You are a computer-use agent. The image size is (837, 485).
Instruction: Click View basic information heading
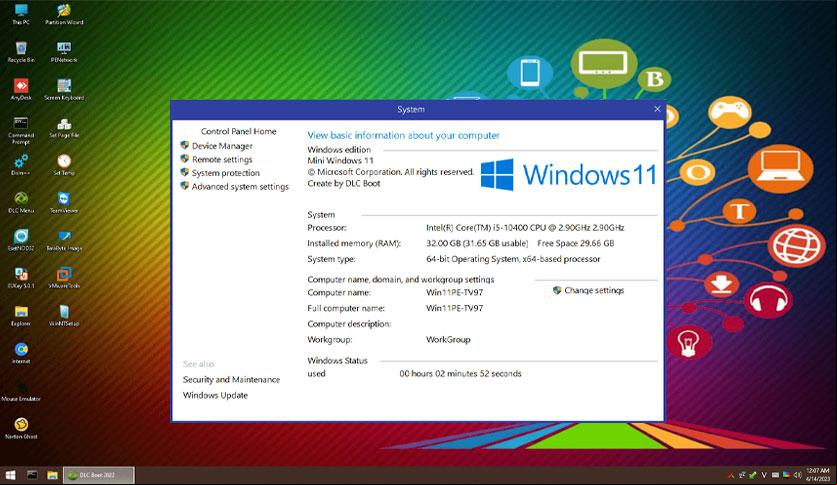pos(403,136)
